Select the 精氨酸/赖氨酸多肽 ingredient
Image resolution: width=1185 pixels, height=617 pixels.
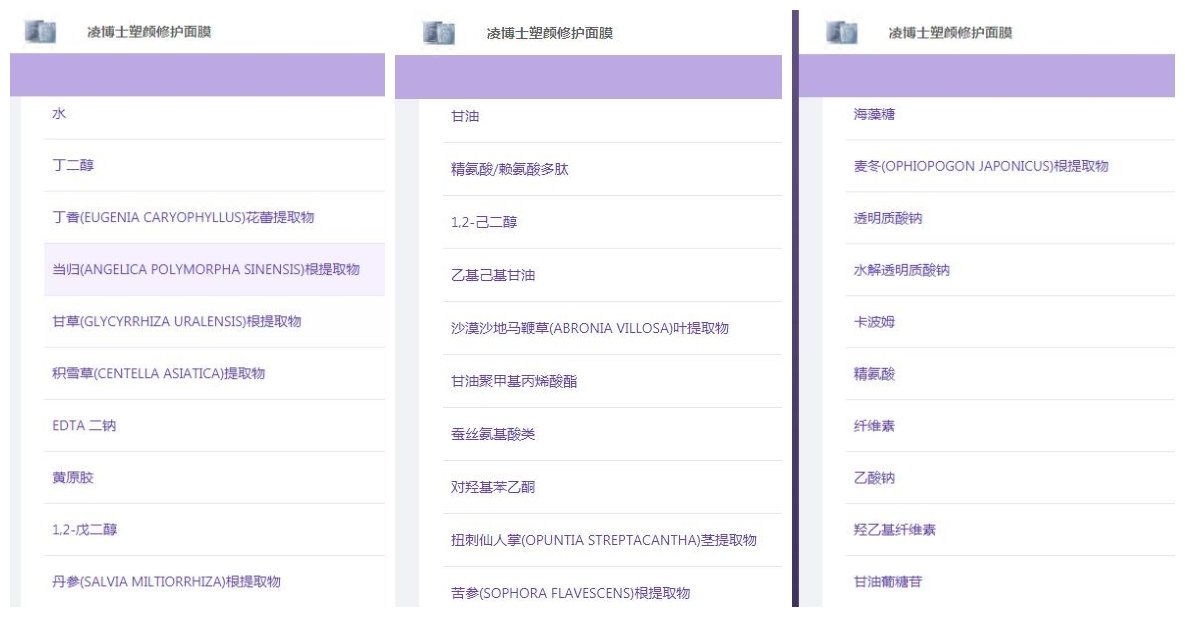point(510,170)
